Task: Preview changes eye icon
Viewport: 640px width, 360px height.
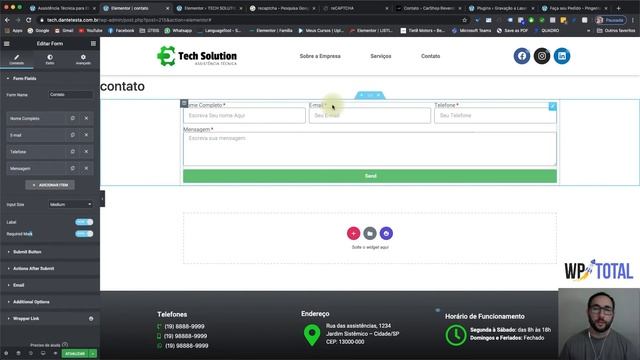Action: coord(56,353)
